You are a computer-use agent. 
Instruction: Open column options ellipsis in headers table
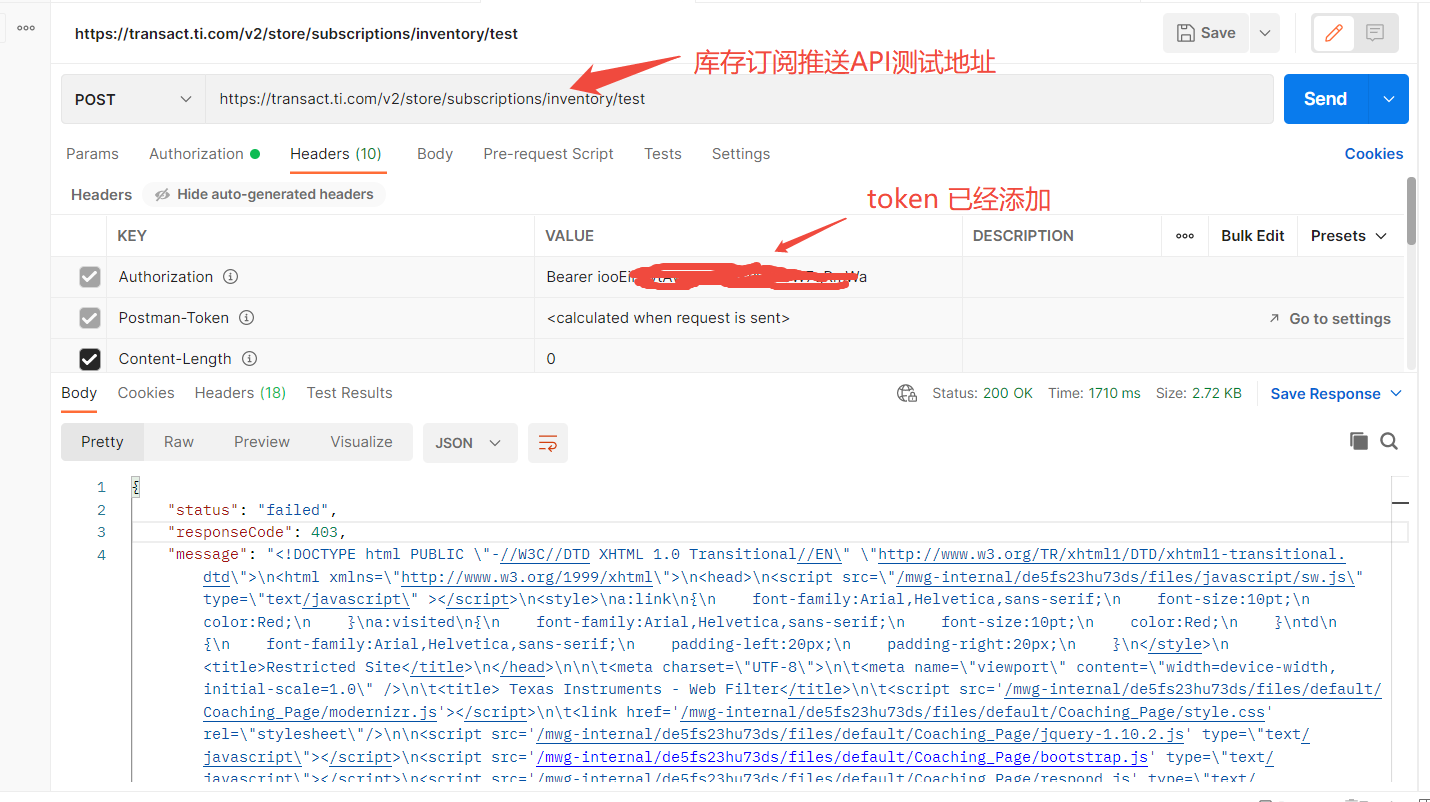pos(1185,236)
